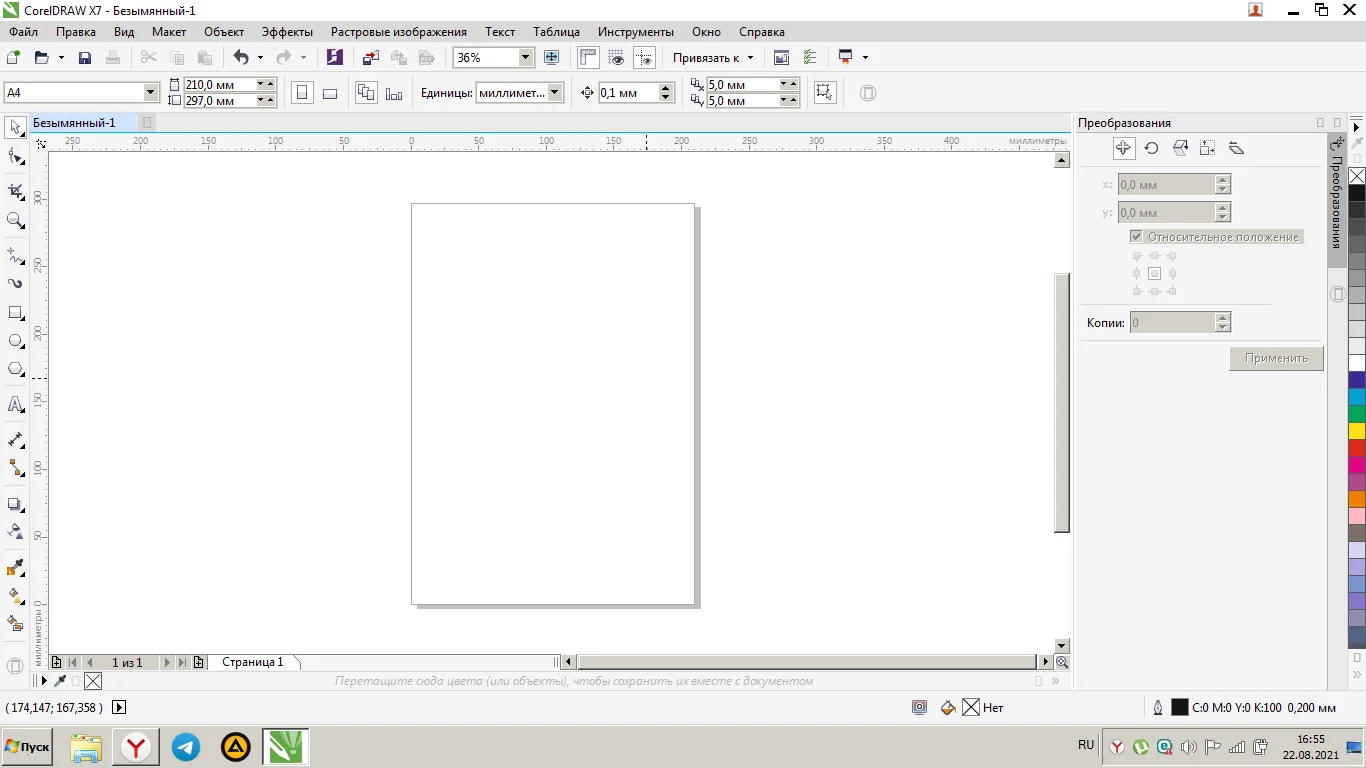Image resolution: width=1366 pixels, height=768 pixels.
Task: Switch page to portrait orientation
Action: 302,93
